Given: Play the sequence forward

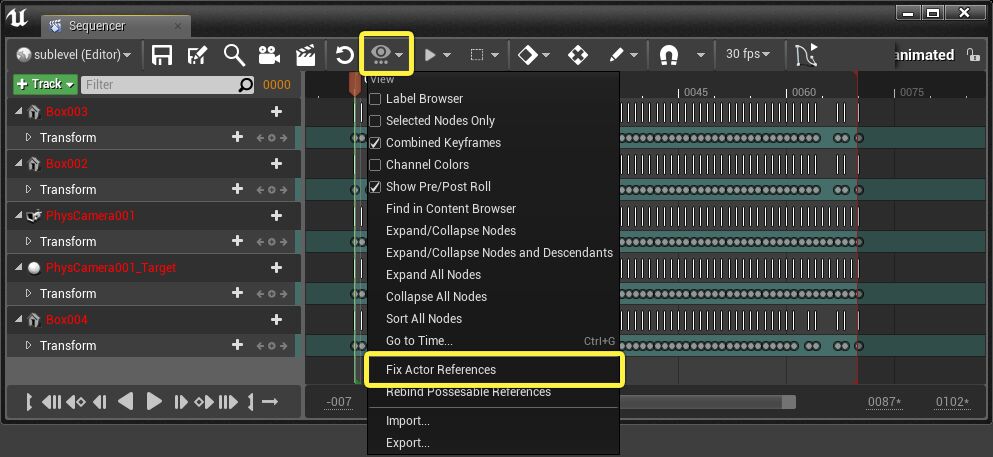Looking at the screenshot, I should (153, 401).
